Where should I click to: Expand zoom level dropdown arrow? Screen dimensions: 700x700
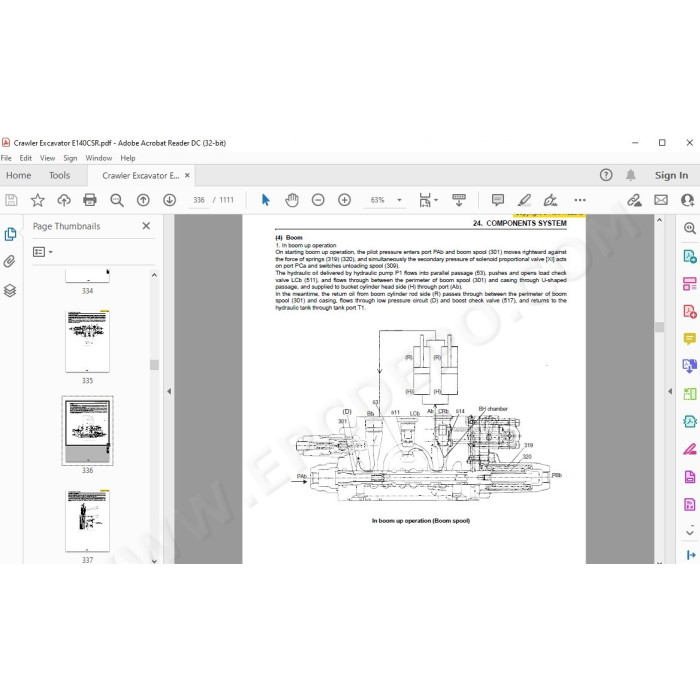click(x=400, y=200)
